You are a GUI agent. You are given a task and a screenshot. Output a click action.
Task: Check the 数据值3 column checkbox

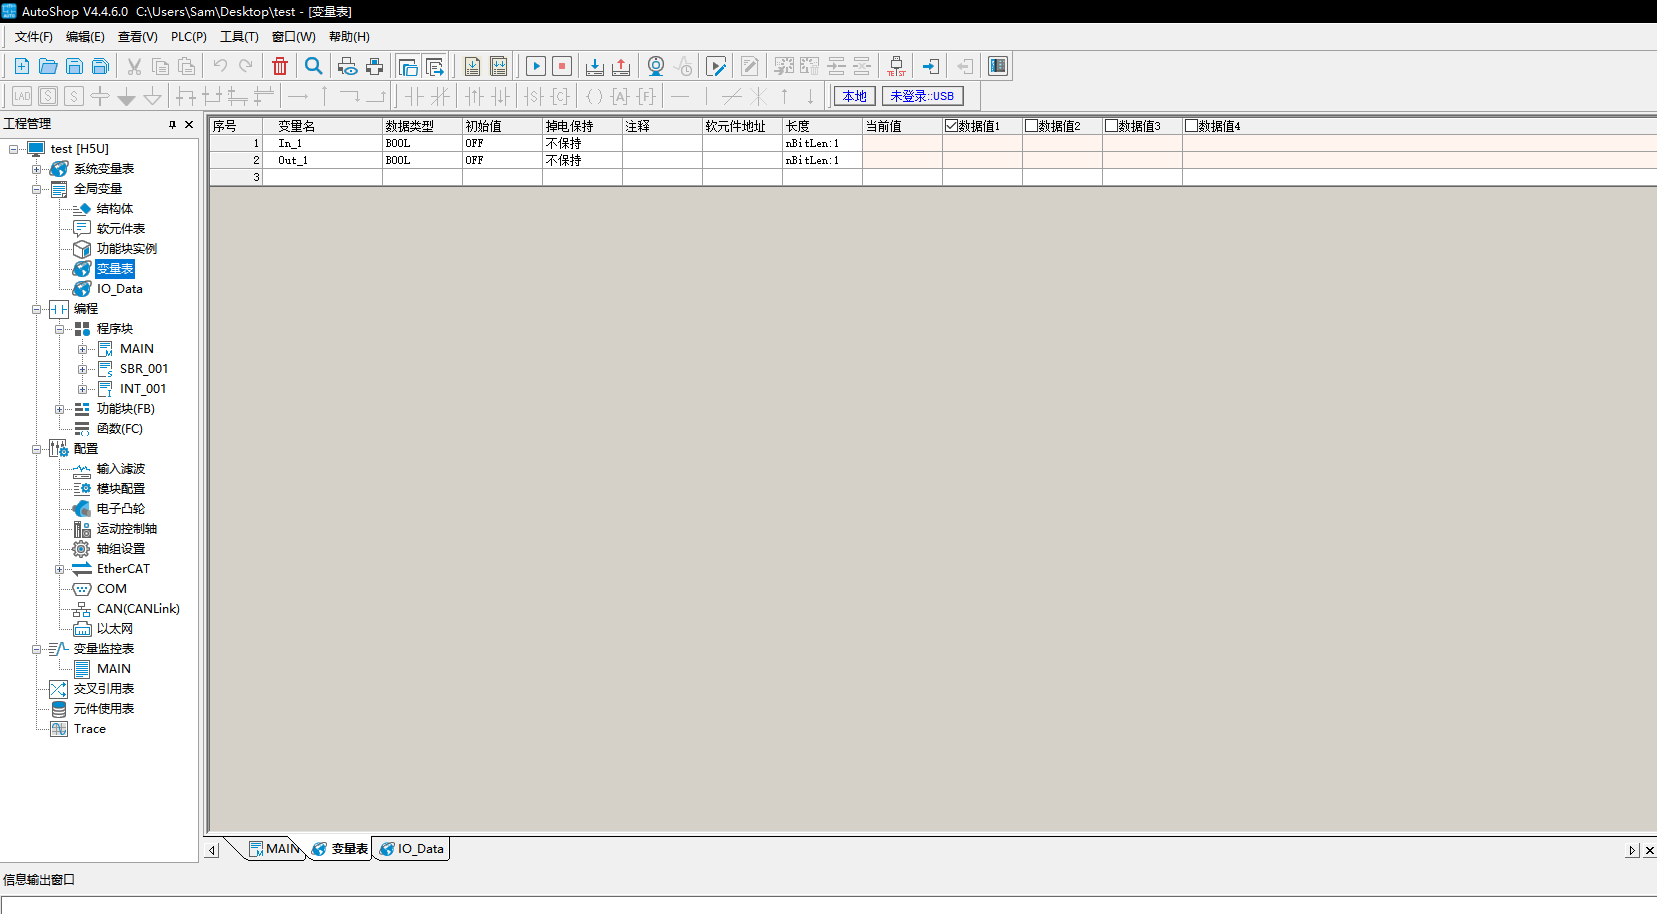point(1111,126)
